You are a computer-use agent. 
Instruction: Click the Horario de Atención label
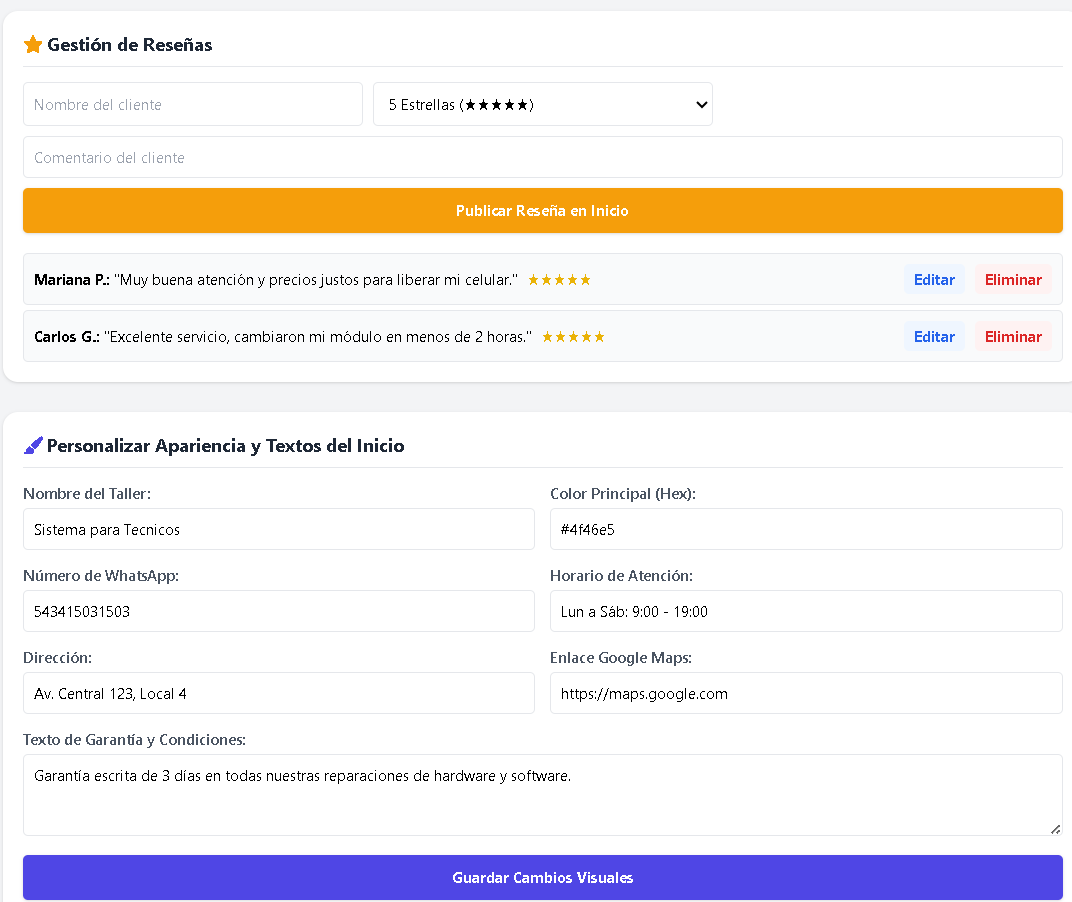[621, 576]
